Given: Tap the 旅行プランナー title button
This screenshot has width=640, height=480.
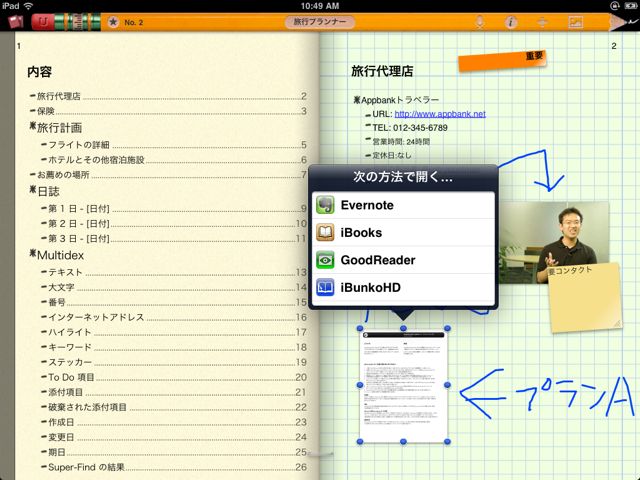Looking at the screenshot, I should pyautogui.click(x=320, y=22).
